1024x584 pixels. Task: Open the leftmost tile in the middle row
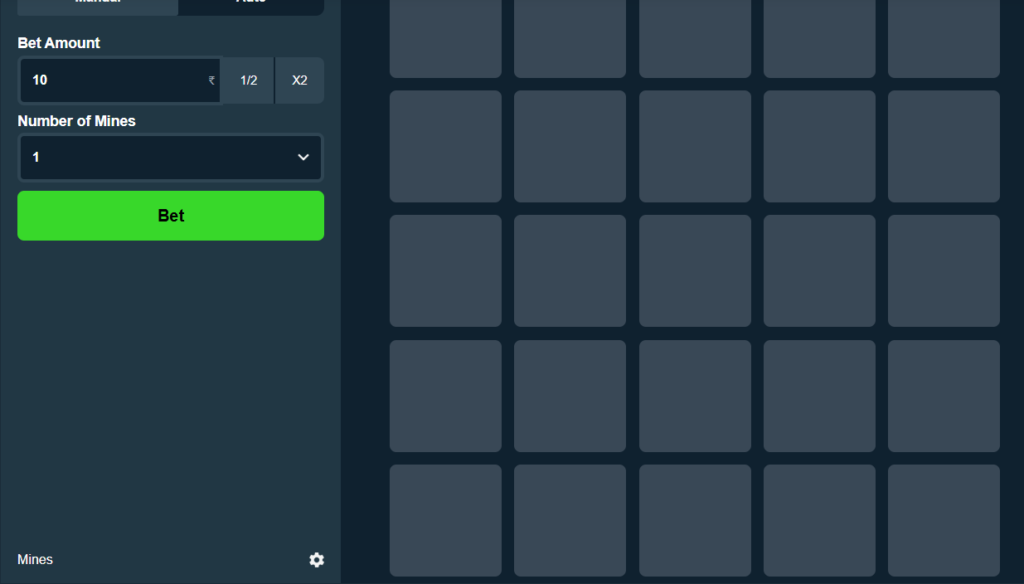(445, 271)
